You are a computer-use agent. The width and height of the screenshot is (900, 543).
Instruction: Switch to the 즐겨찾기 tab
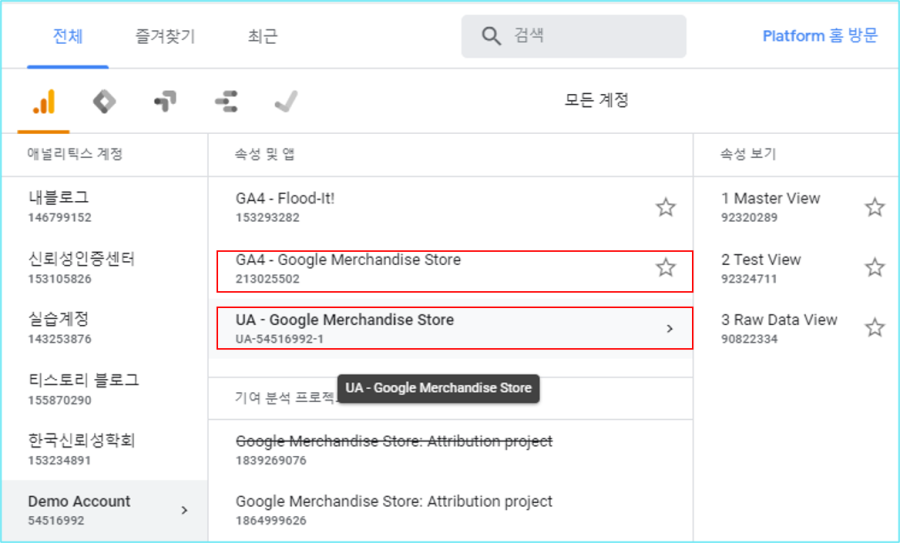[x=165, y=36]
